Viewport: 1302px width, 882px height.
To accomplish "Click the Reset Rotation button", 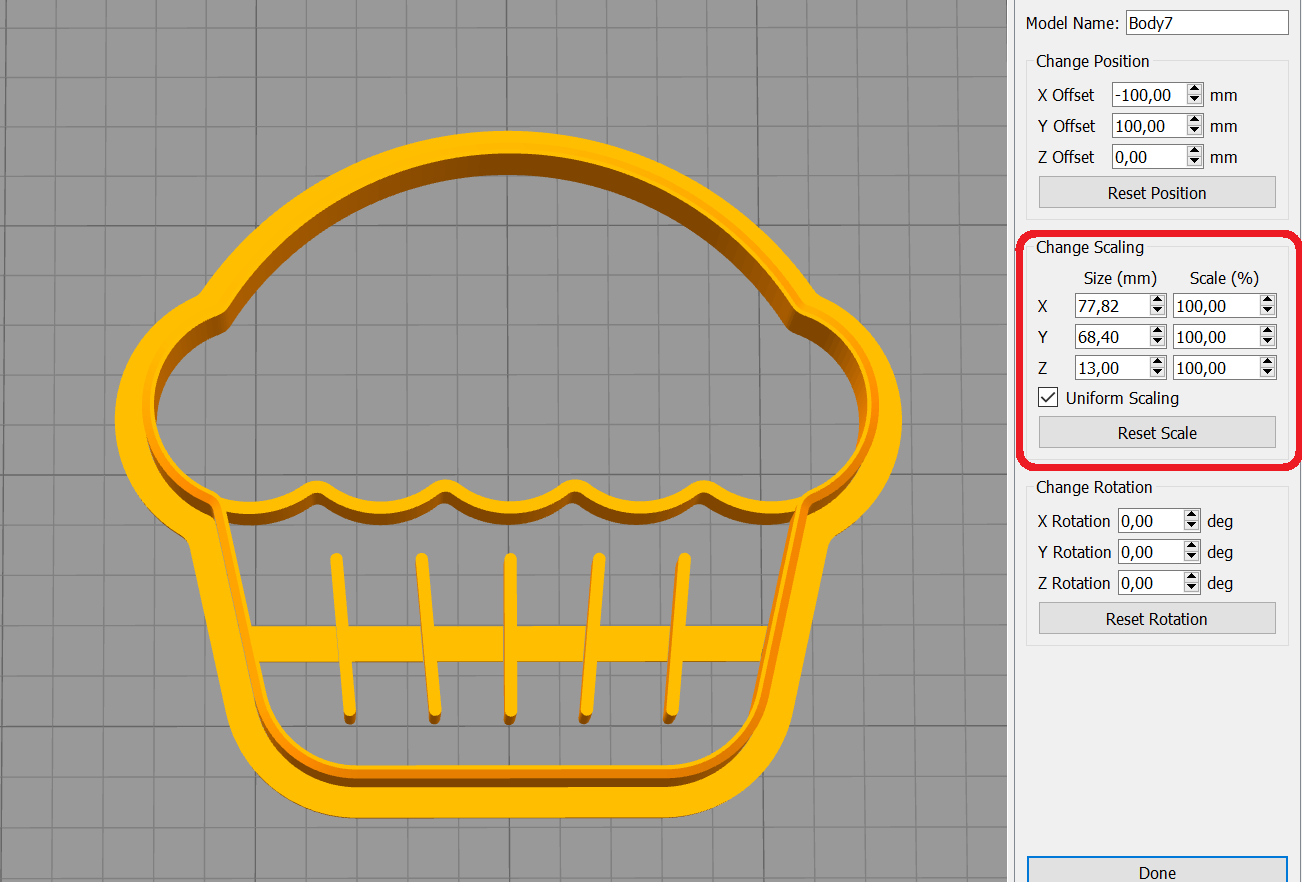I will [1157, 619].
